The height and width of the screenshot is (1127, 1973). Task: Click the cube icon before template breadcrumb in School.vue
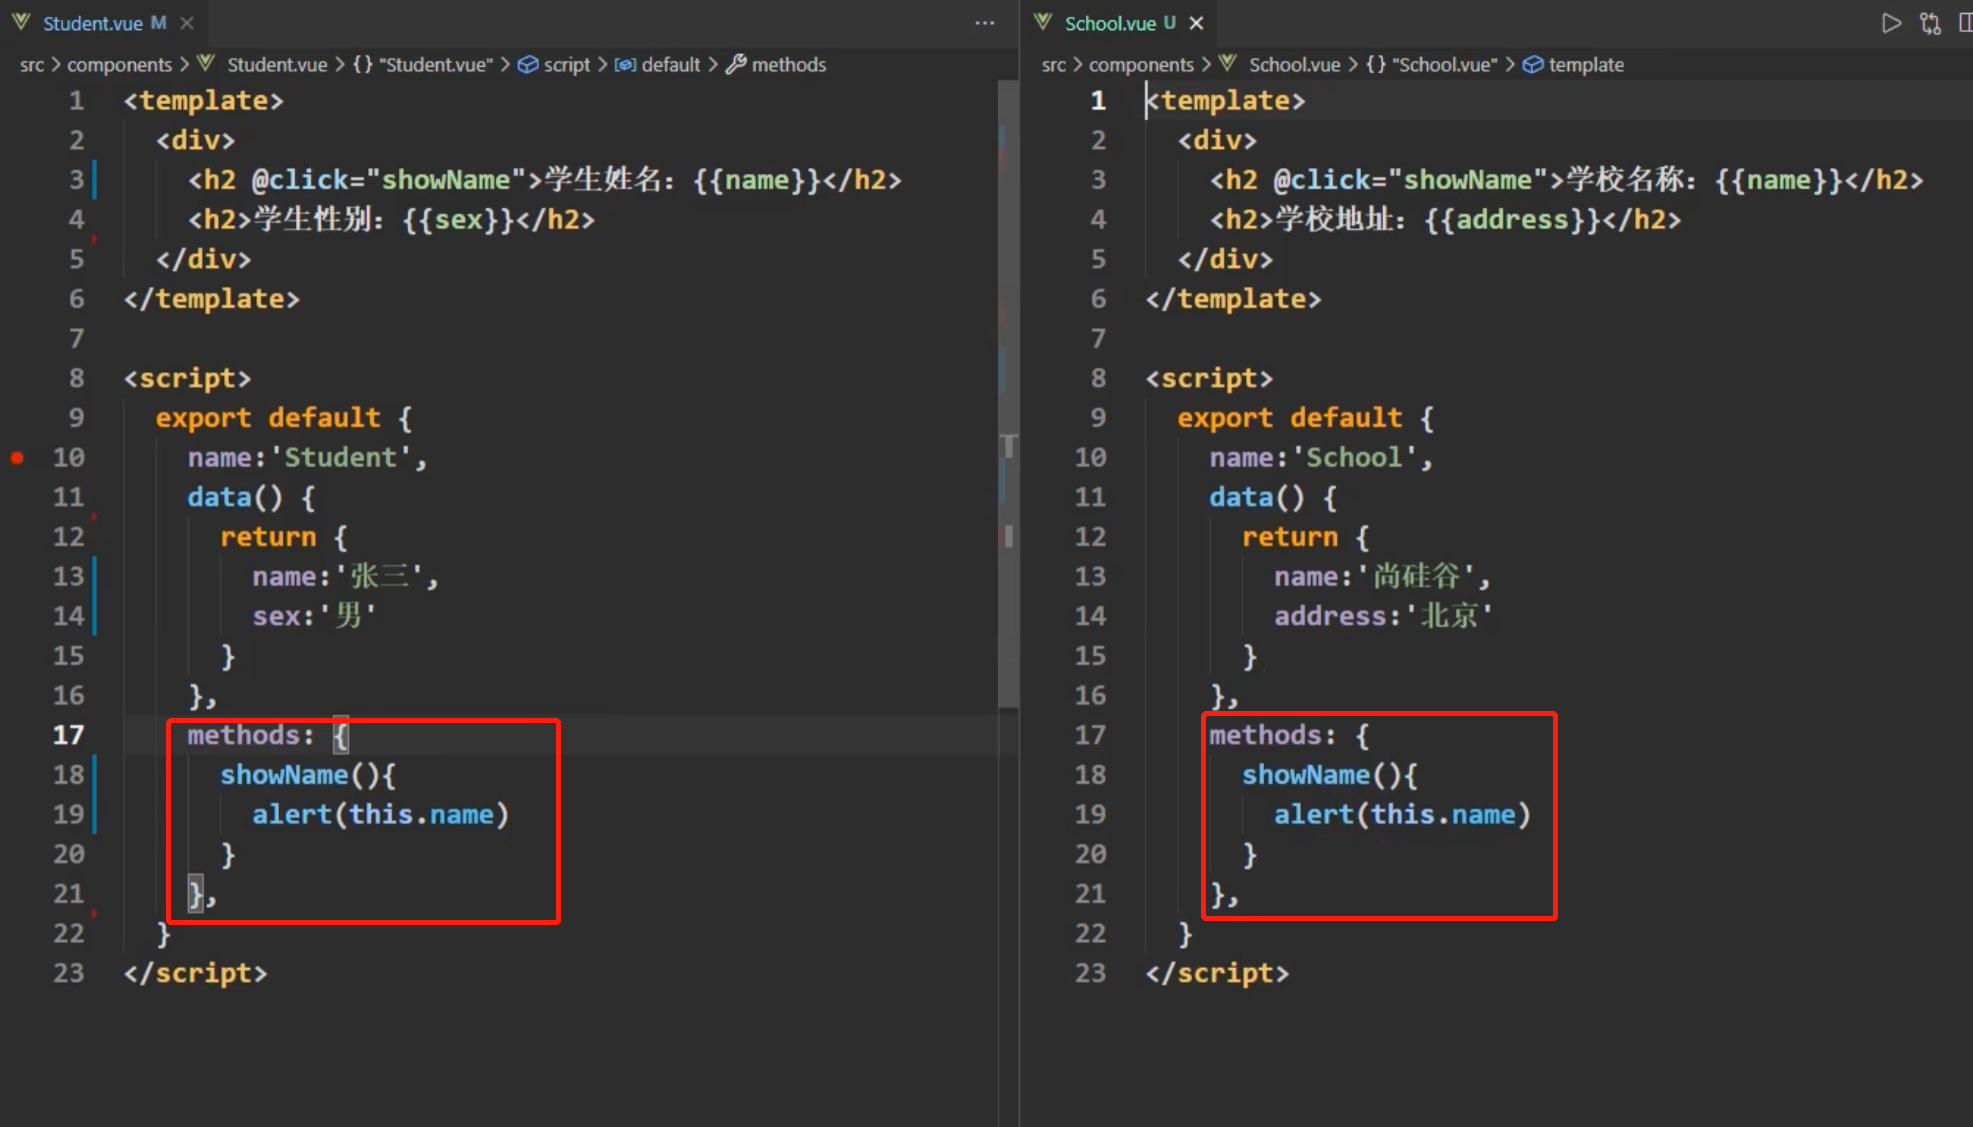(x=1533, y=64)
